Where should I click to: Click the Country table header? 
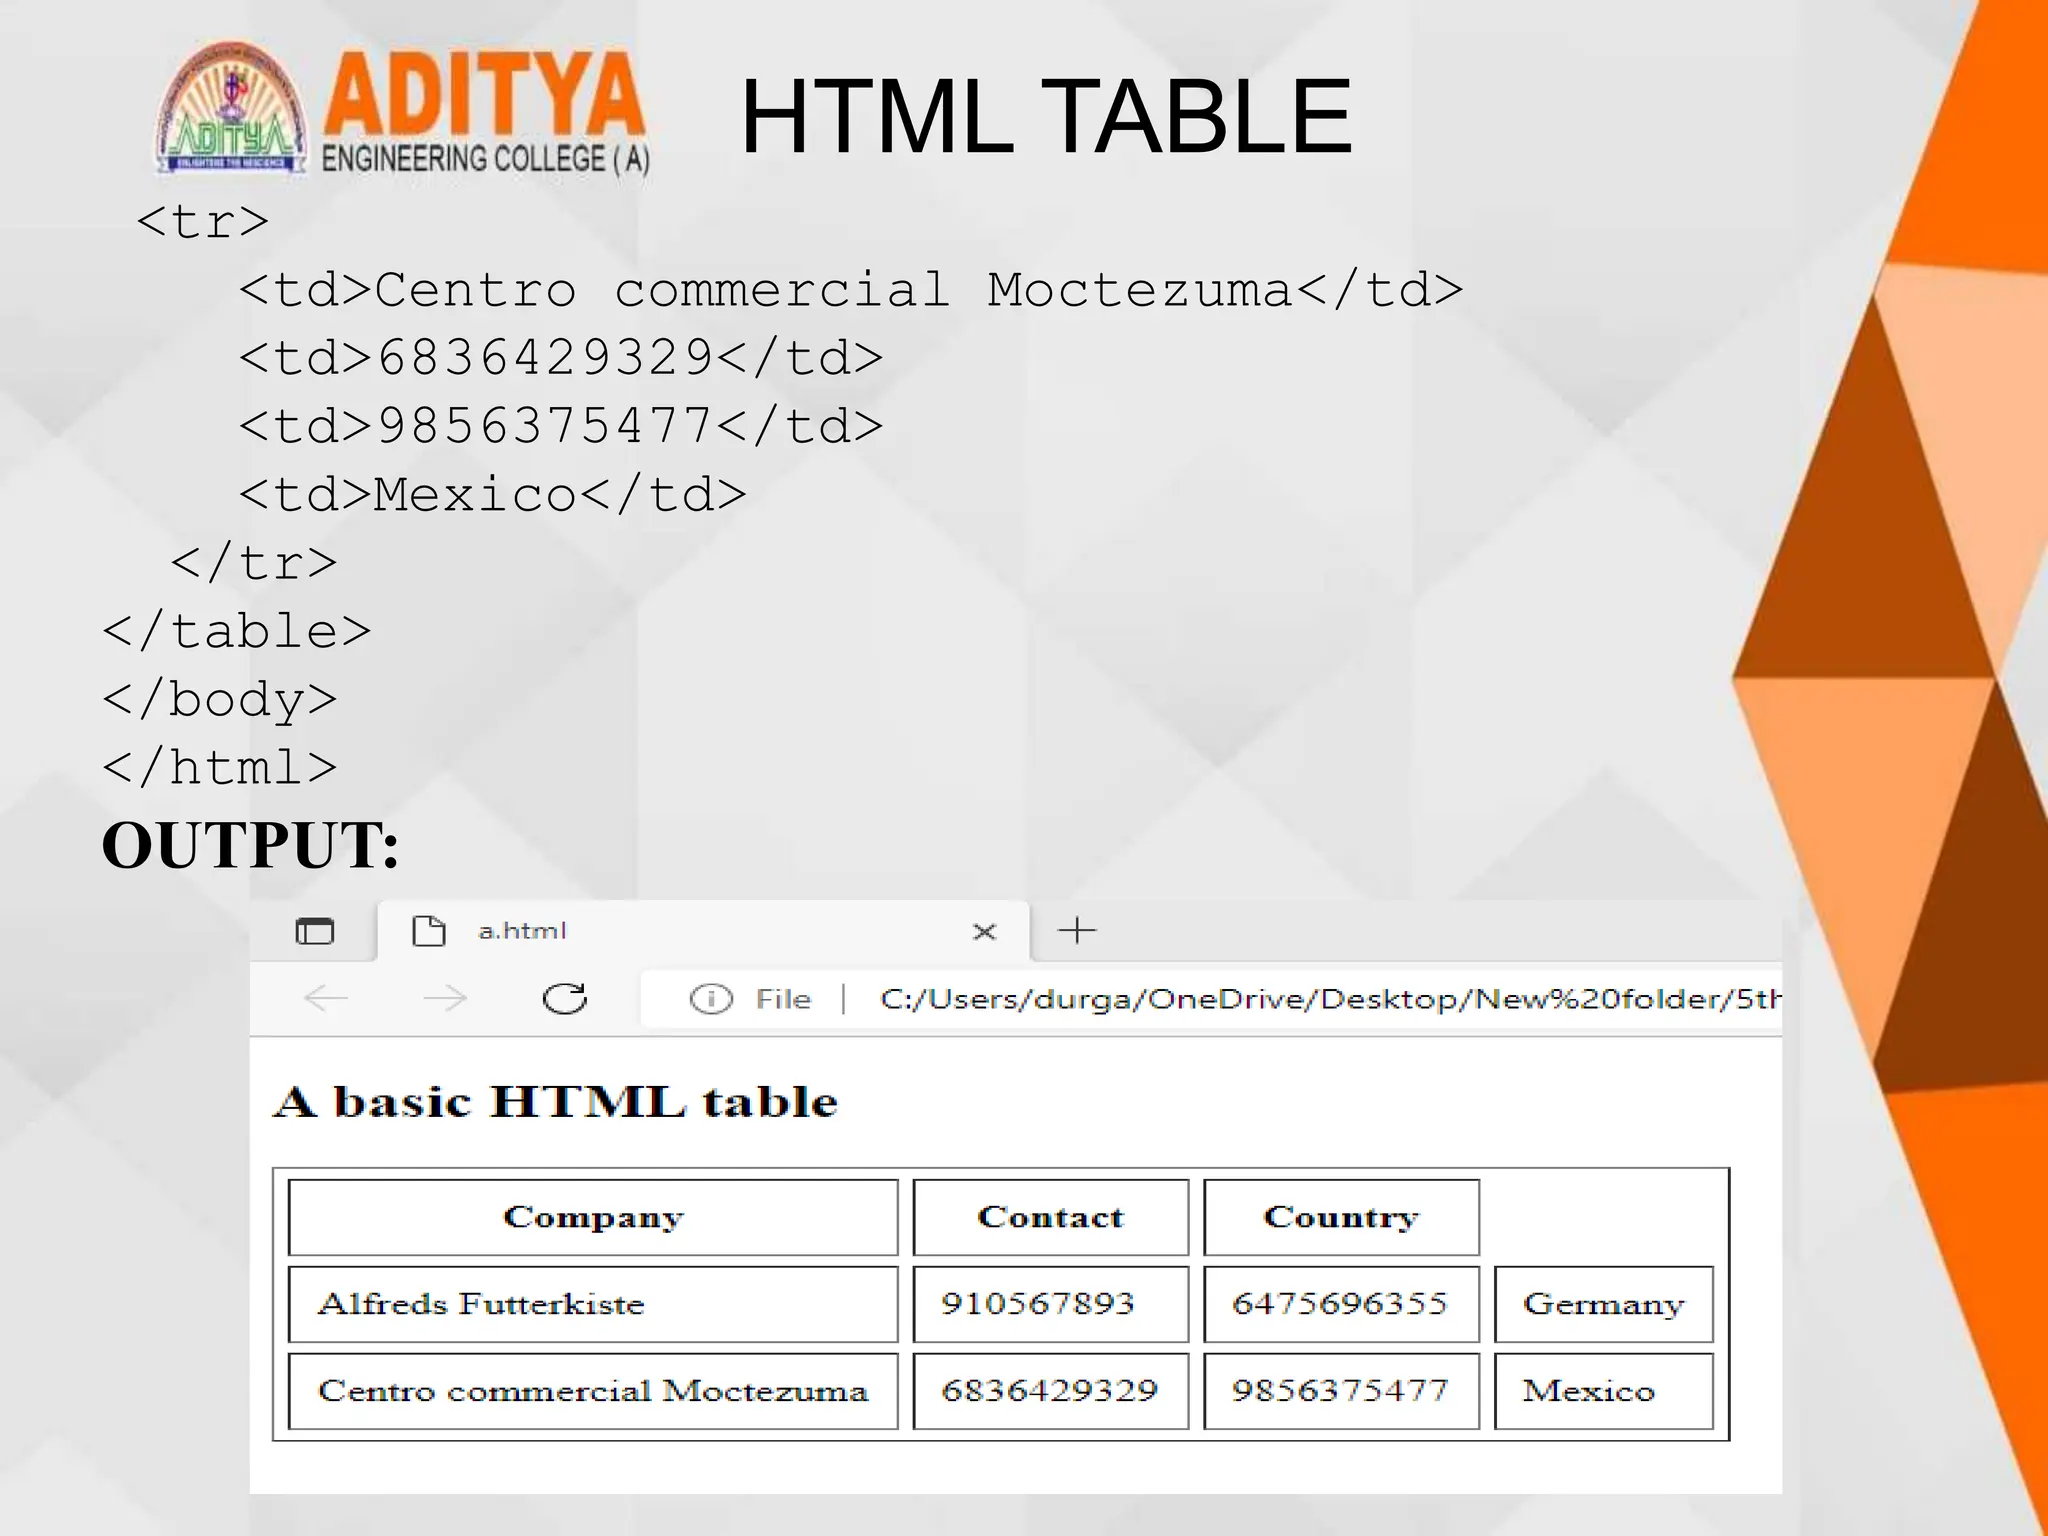[1340, 1217]
